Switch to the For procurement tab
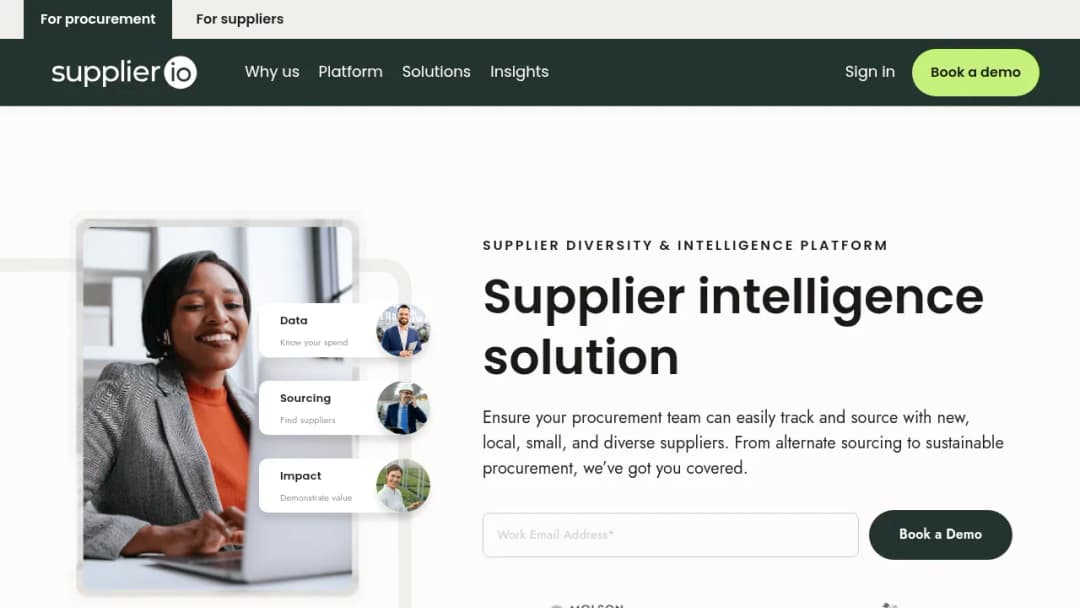This screenshot has width=1080, height=608. pyautogui.click(x=98, y=19)
